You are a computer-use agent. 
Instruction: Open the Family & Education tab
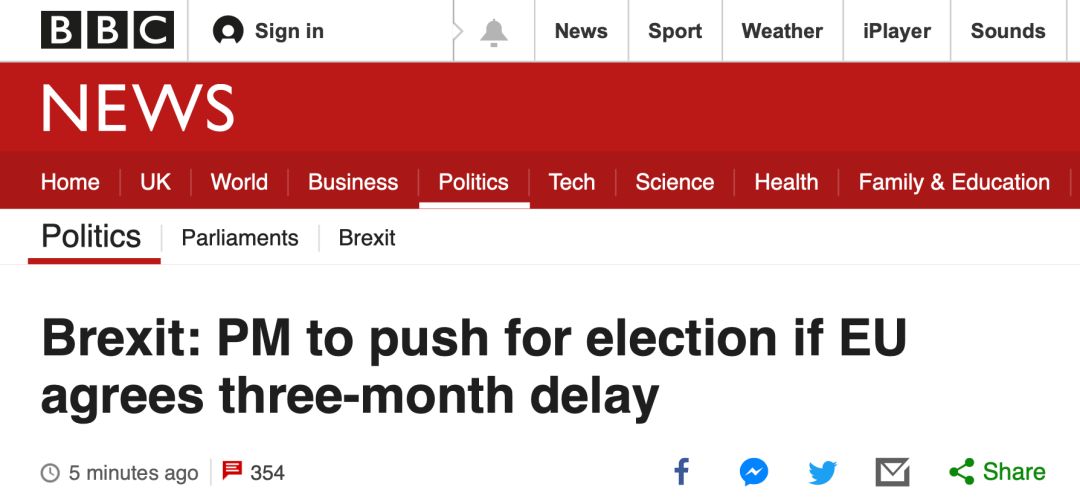tap(954, 182)
